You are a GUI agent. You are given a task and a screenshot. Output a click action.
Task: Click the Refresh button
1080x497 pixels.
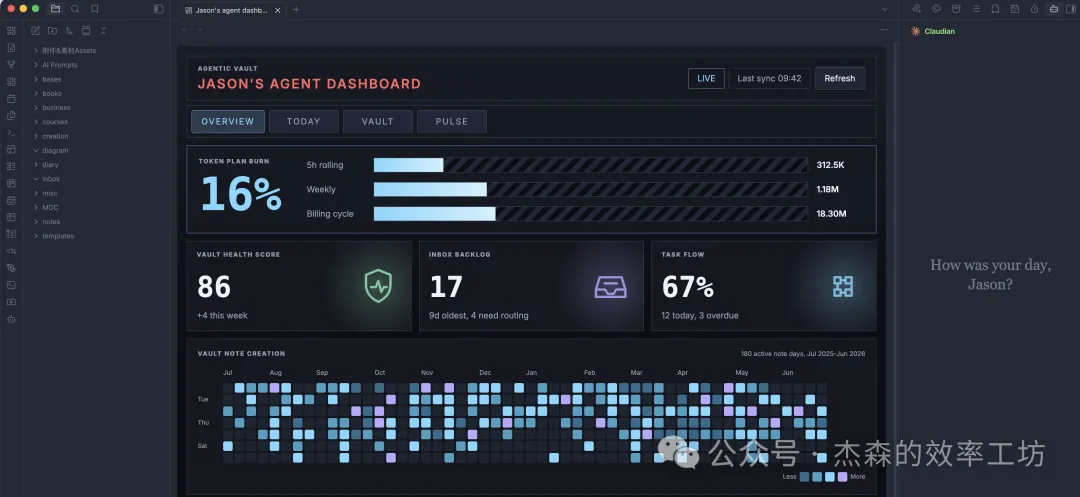click(x=840, y=78)
